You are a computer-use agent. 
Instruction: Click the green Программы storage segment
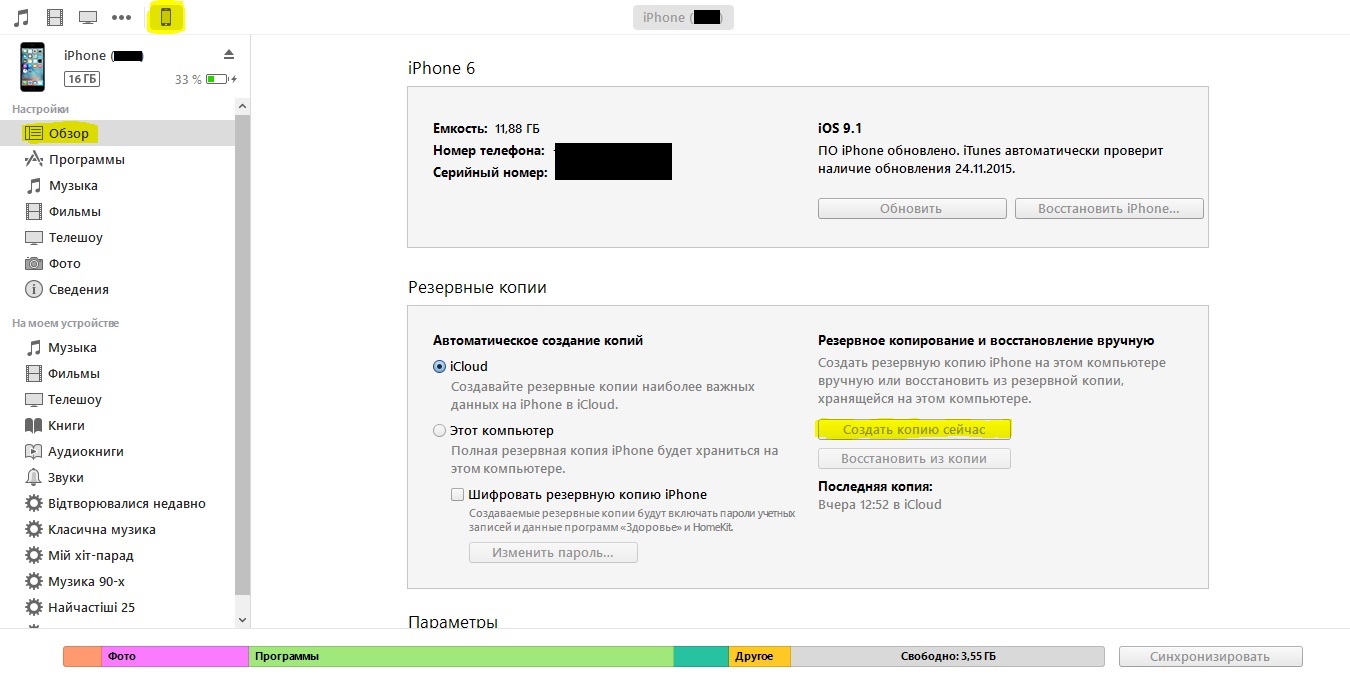pyautogui.click(x=461, y=656)
